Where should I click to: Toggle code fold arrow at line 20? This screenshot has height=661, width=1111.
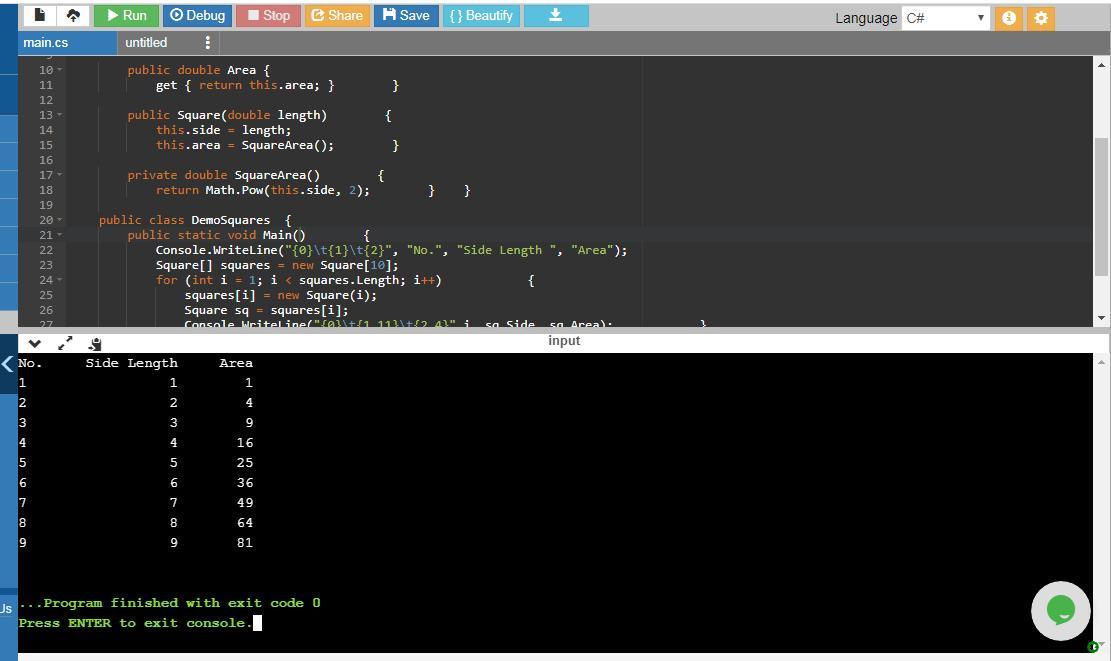click(x=60, y=220)
